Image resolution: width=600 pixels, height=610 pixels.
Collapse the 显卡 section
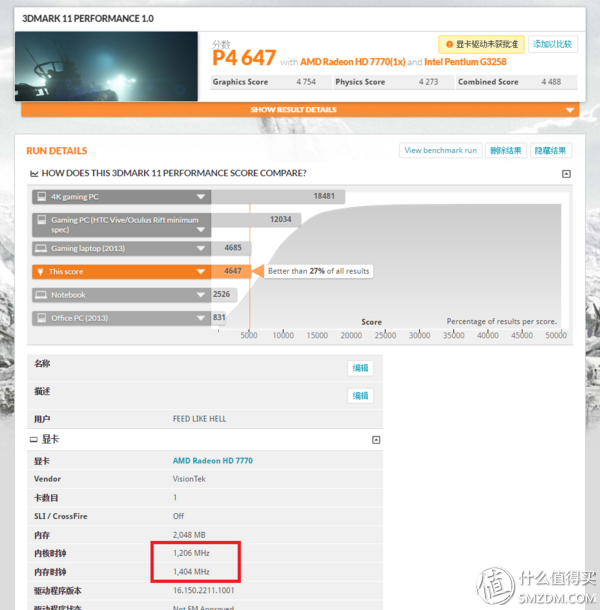click(x=376, y=440)
